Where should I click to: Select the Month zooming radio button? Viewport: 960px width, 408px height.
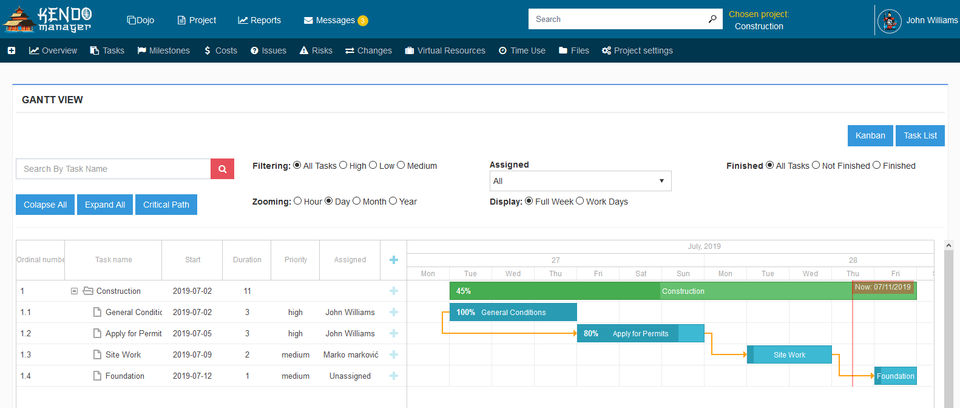click(356, 201)
